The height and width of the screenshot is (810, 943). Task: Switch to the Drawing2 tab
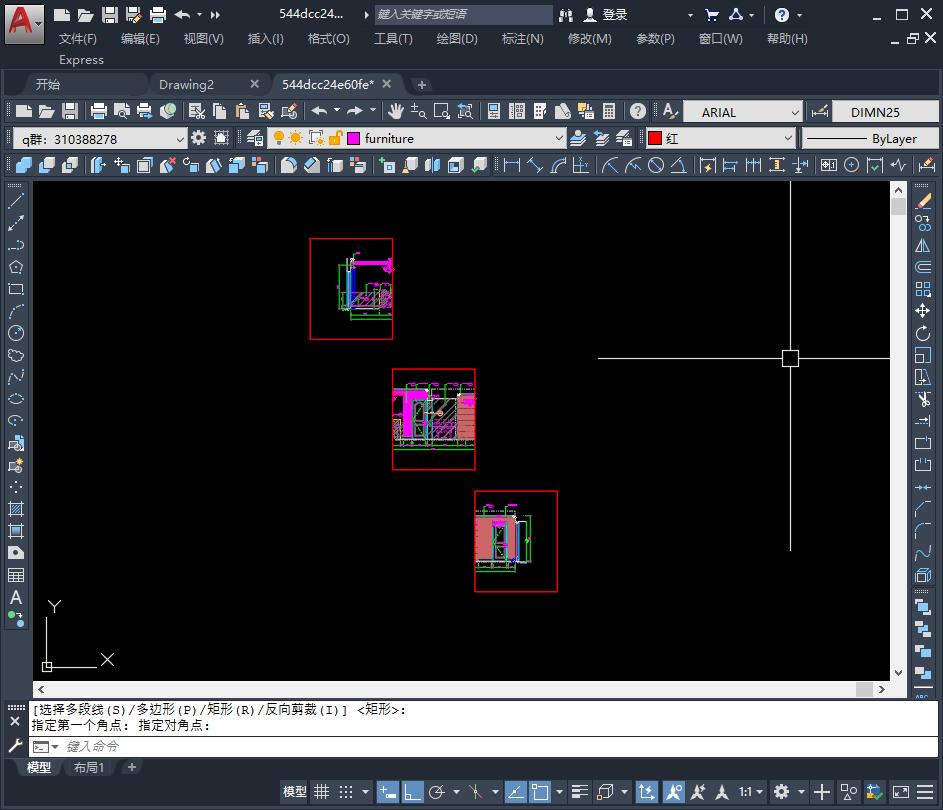[x=187, y=84]
